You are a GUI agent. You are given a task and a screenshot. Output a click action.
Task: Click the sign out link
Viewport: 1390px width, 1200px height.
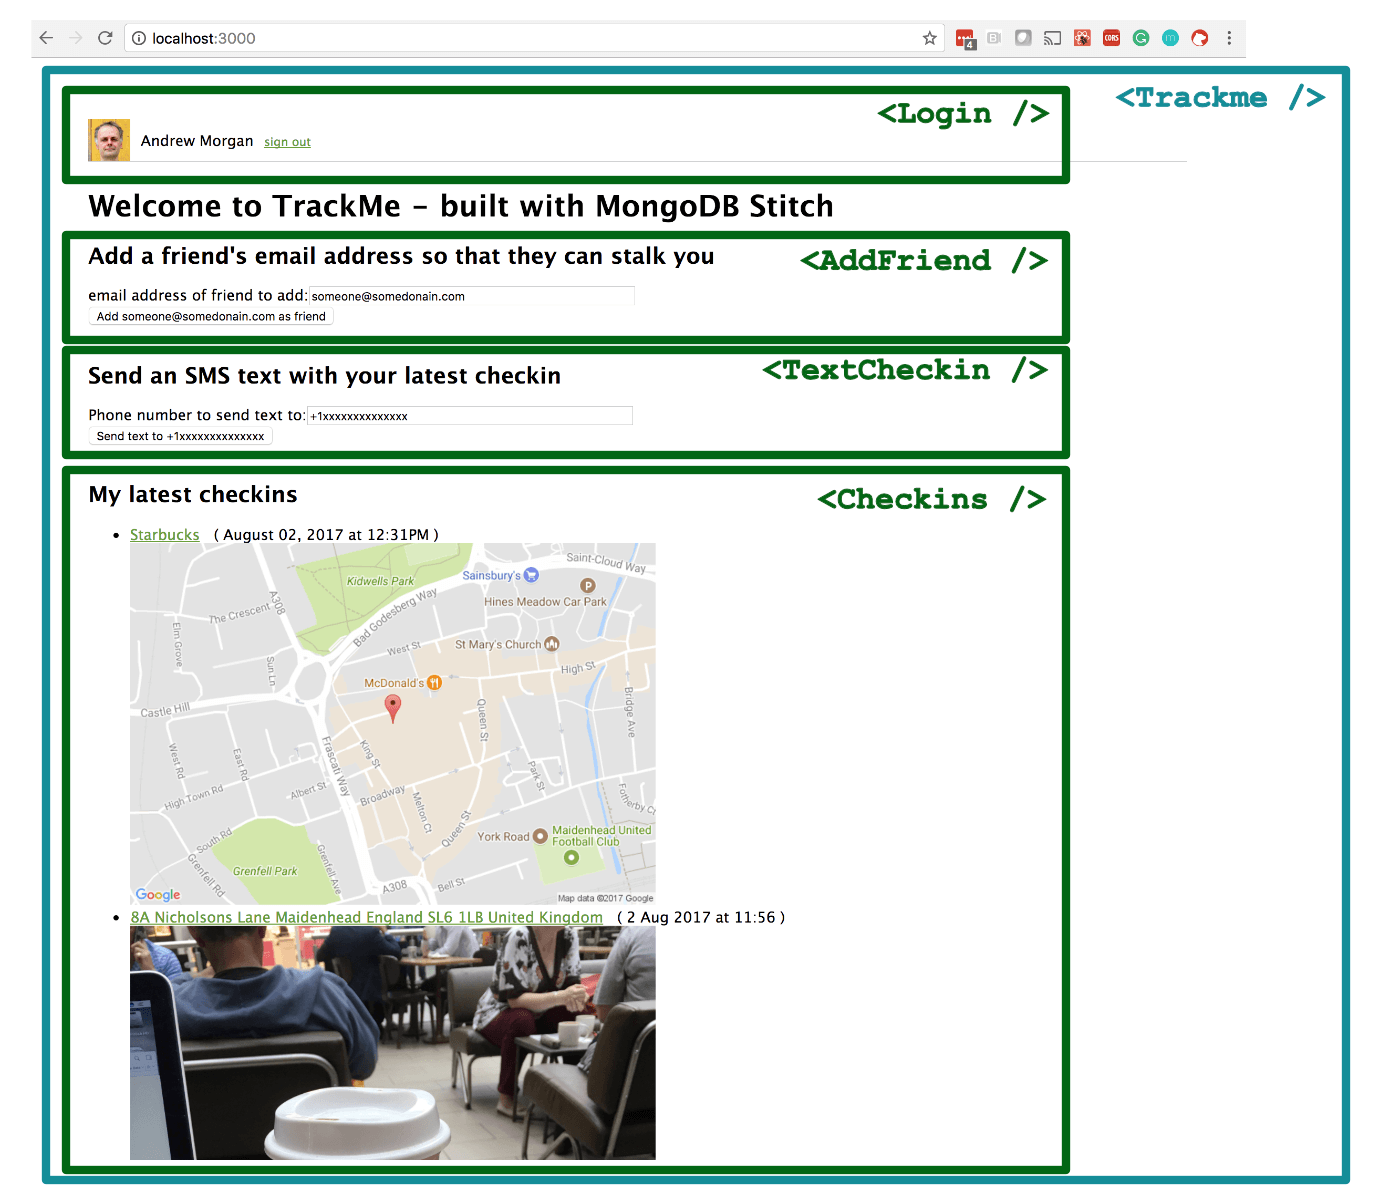287,142
